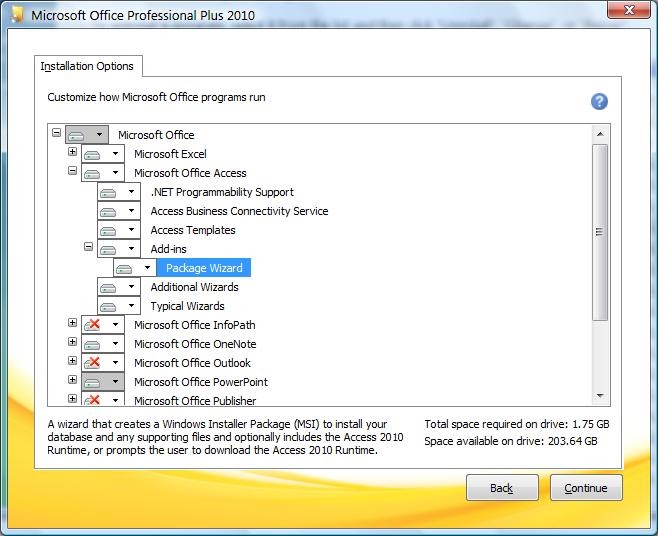Viewport: 658px width, 536px height.
Task: Expand the Microsoft Office Publisher node
Action: tap(72, 398)
